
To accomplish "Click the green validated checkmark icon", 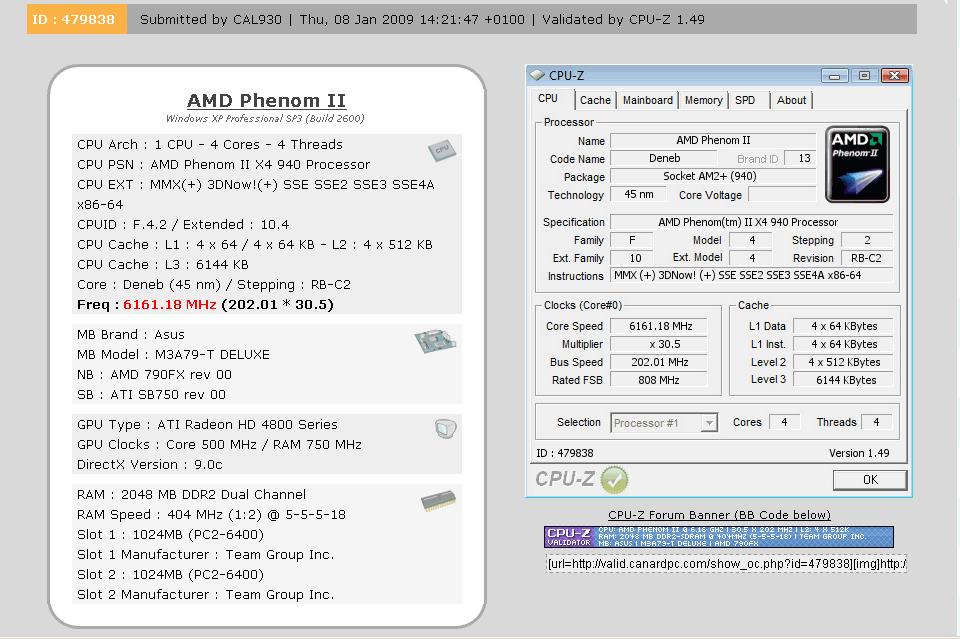I will click(614, 479).
